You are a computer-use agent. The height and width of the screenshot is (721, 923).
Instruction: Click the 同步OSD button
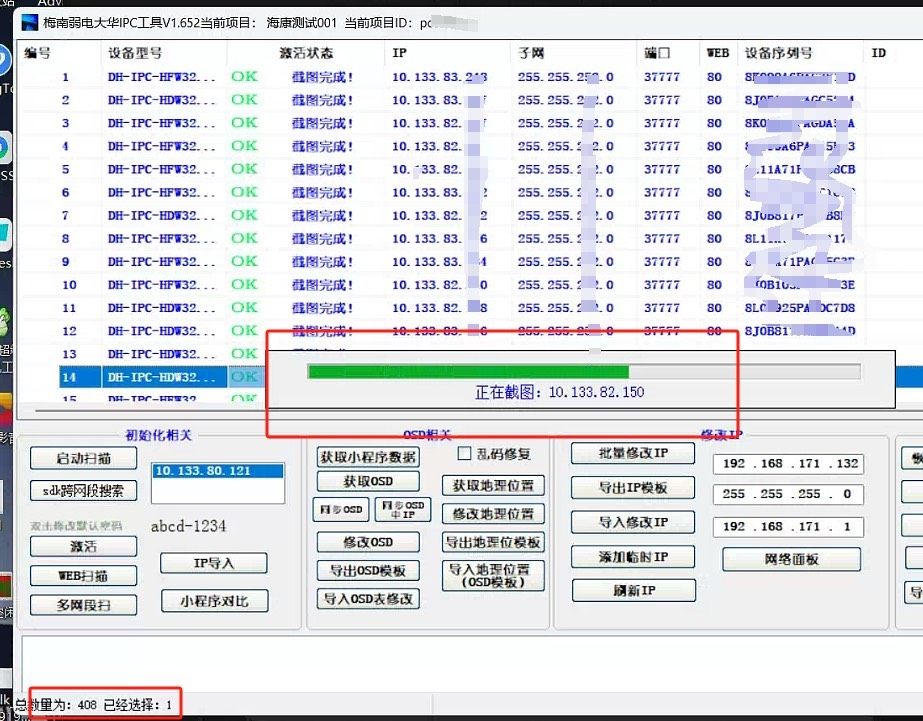[341, 510]
